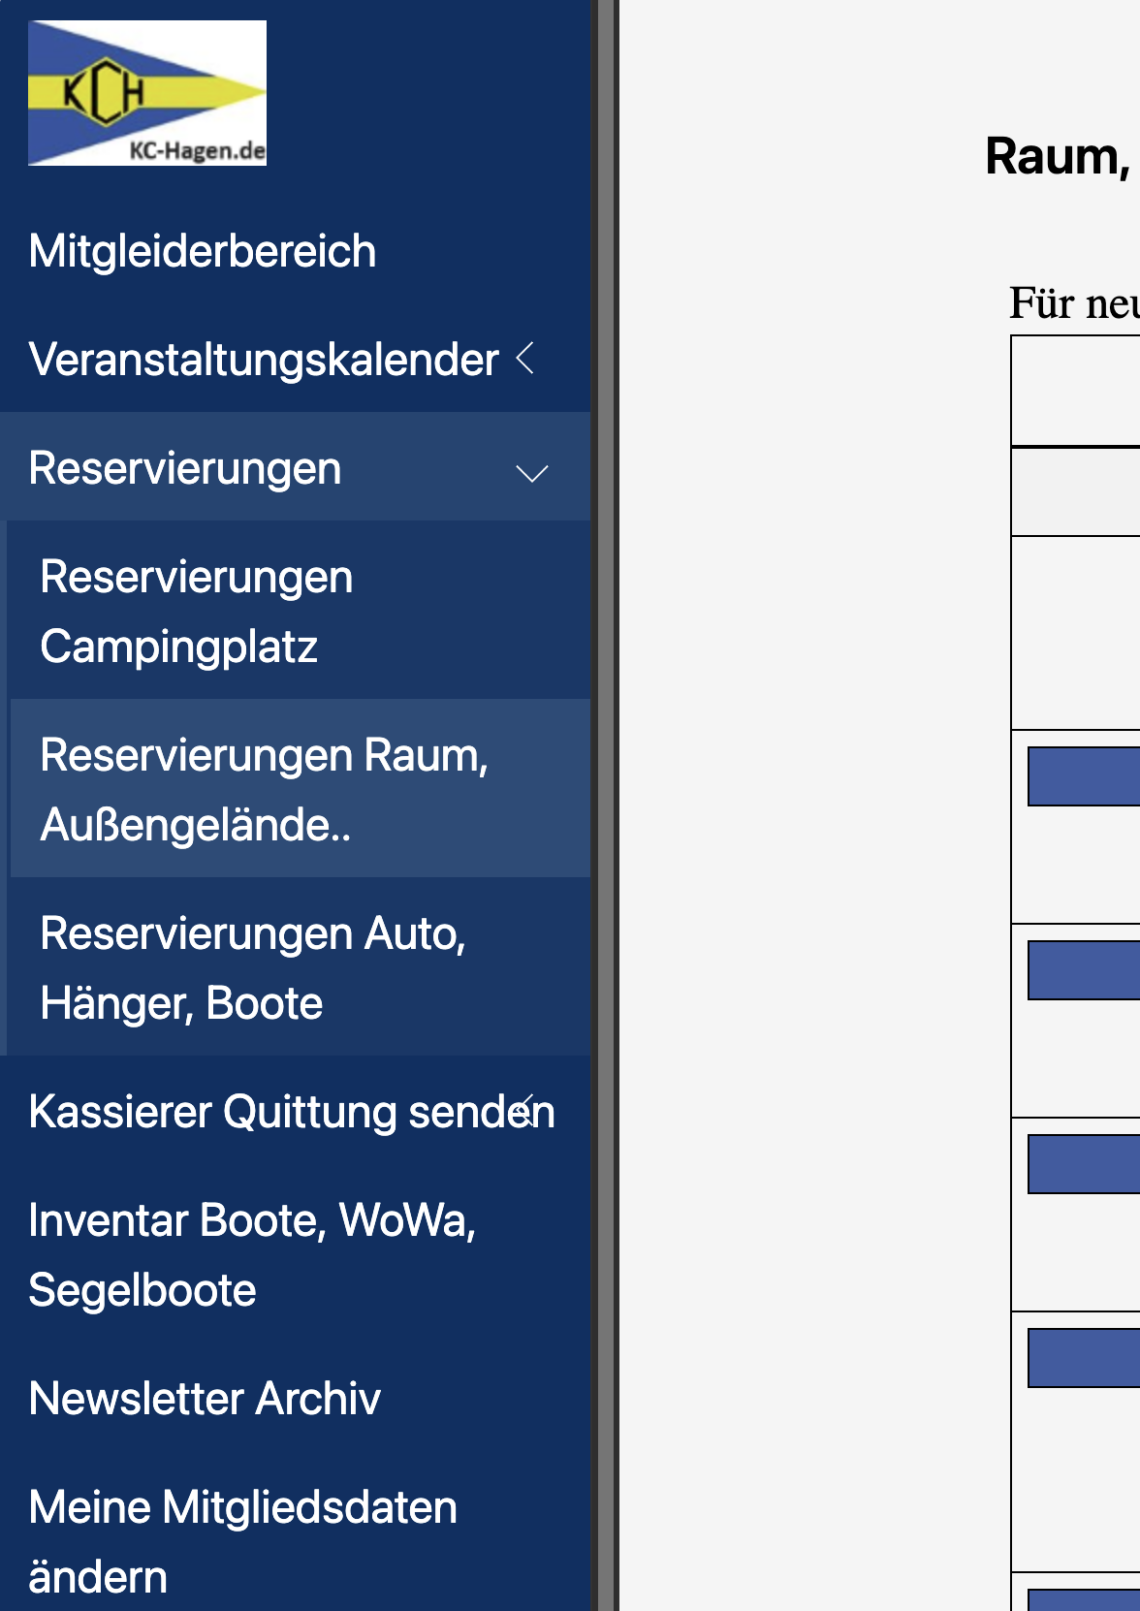The height and width of the screenshot is (1611, 1140).
Task: Open Veranstaltungskalender in the sidebar
Action: (263, 359)
